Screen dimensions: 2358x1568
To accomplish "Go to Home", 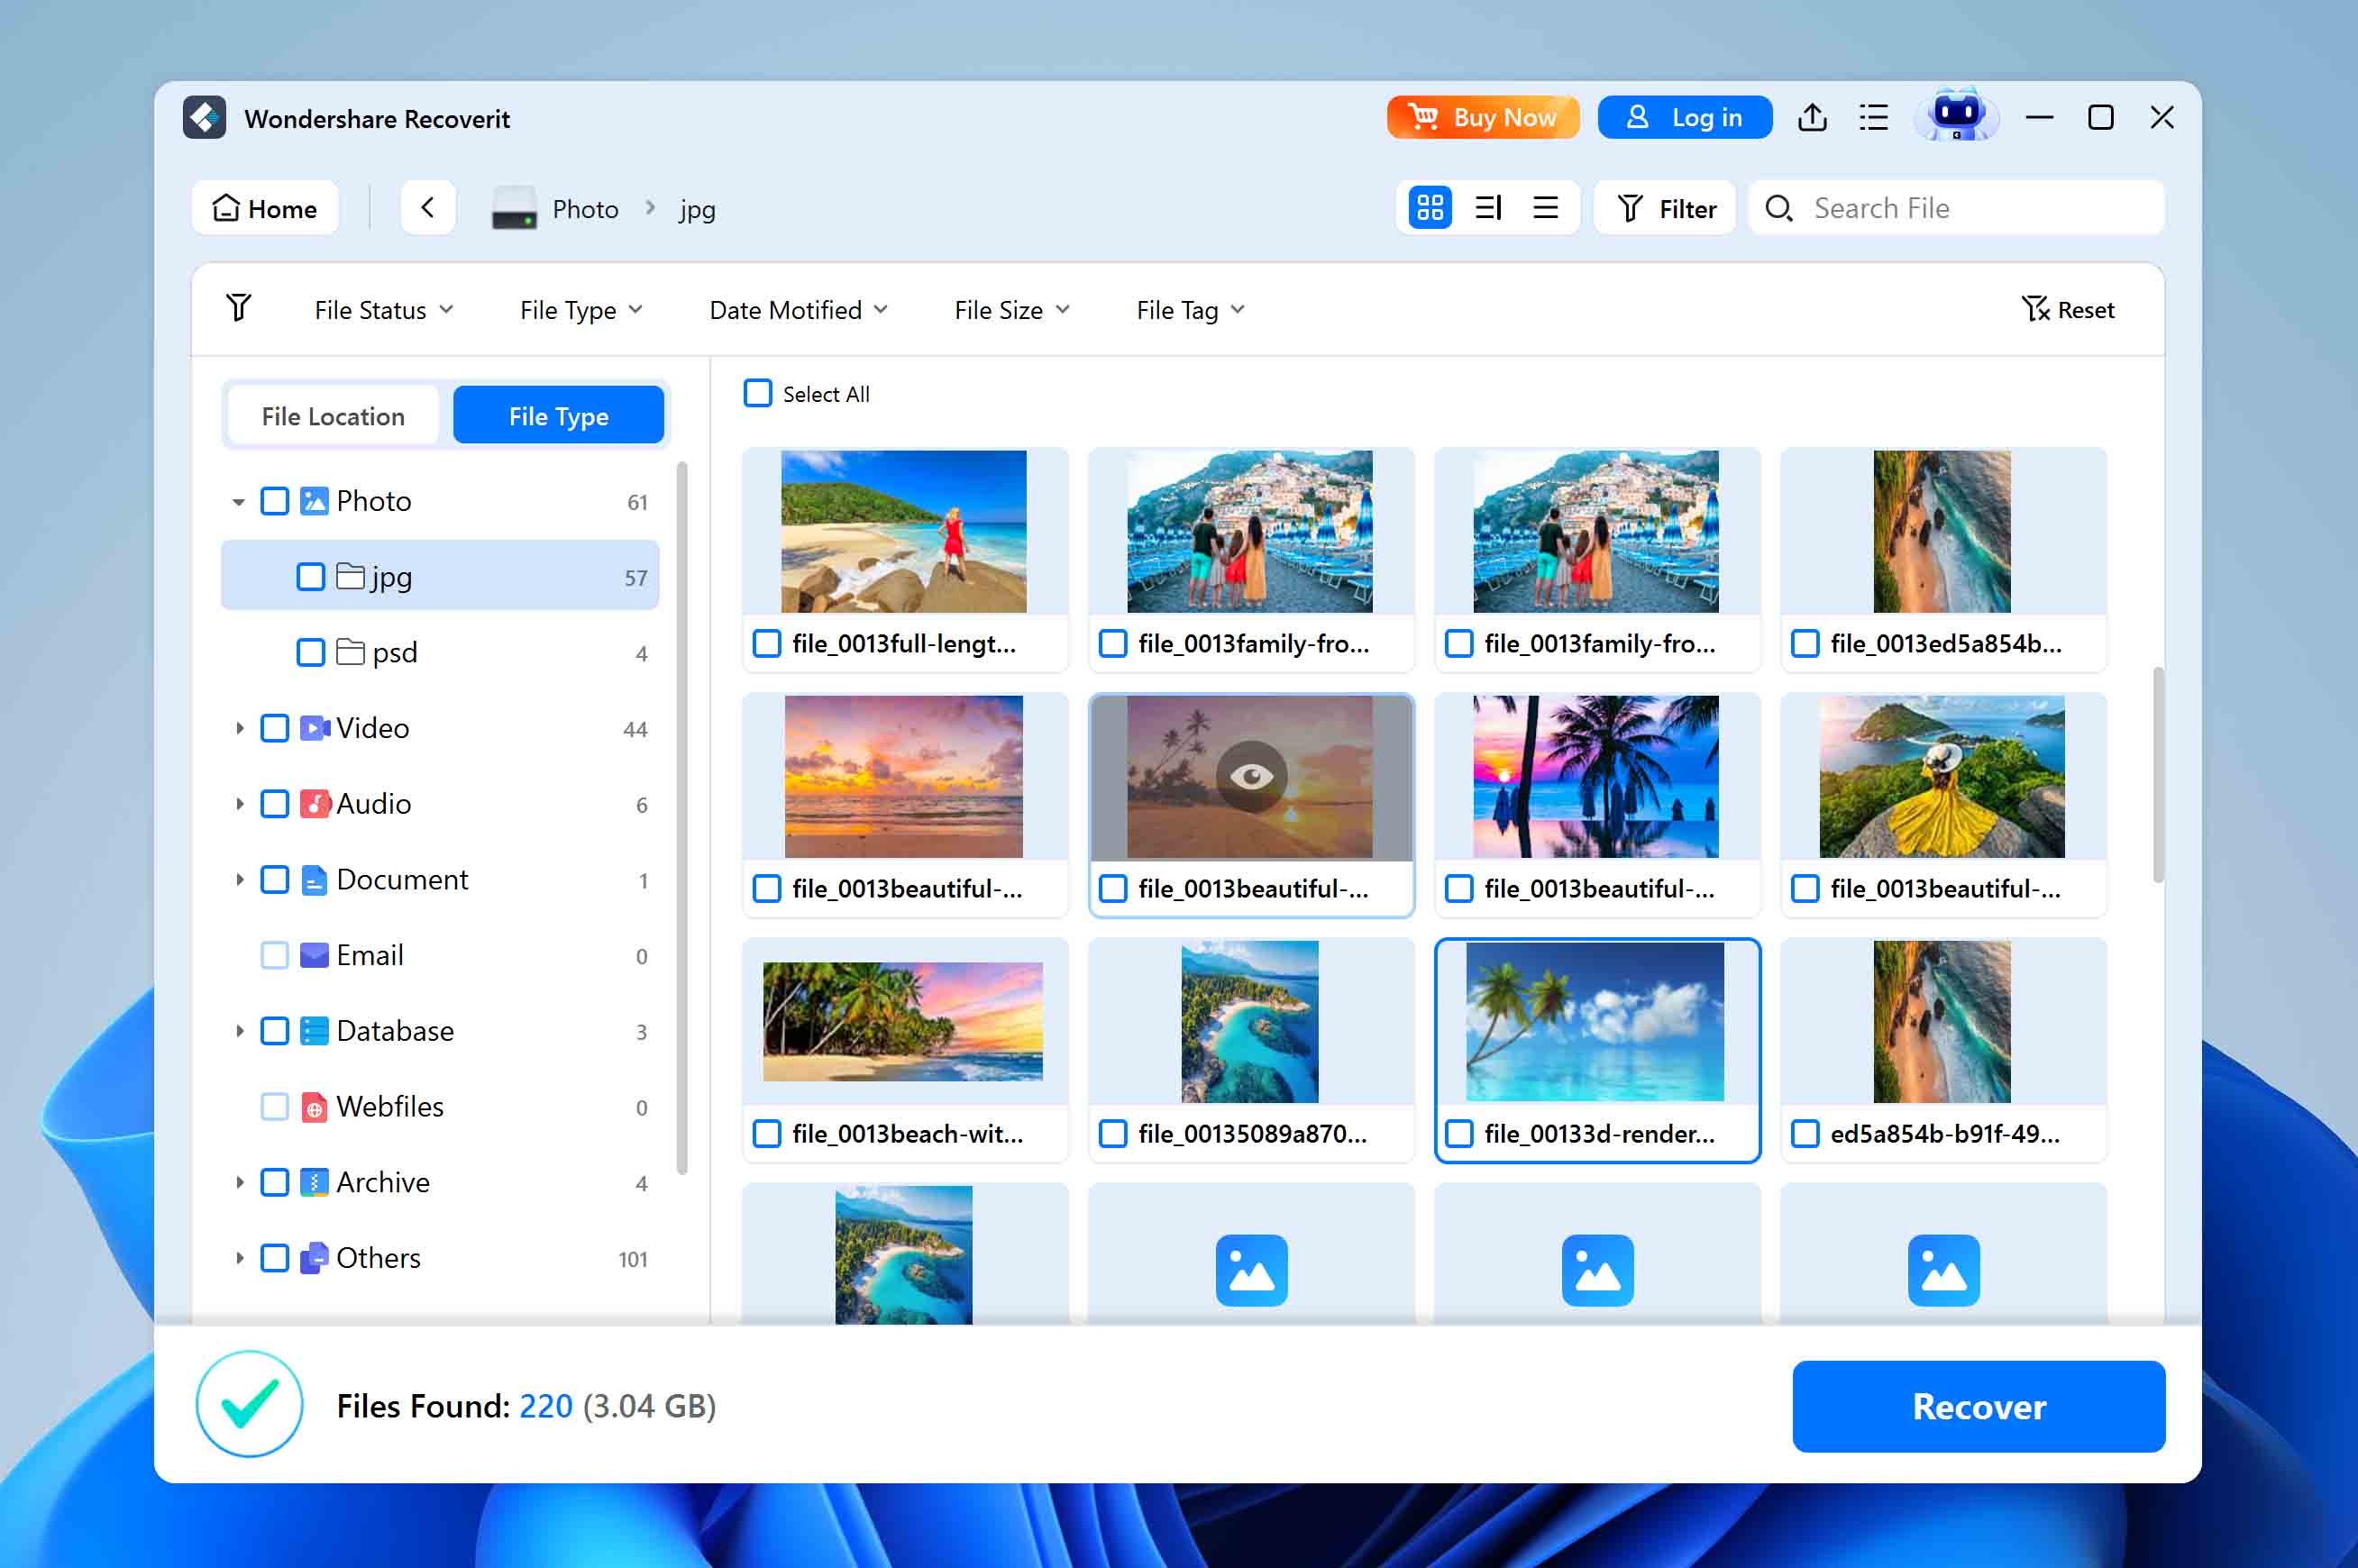I will [x=265, y=208].
